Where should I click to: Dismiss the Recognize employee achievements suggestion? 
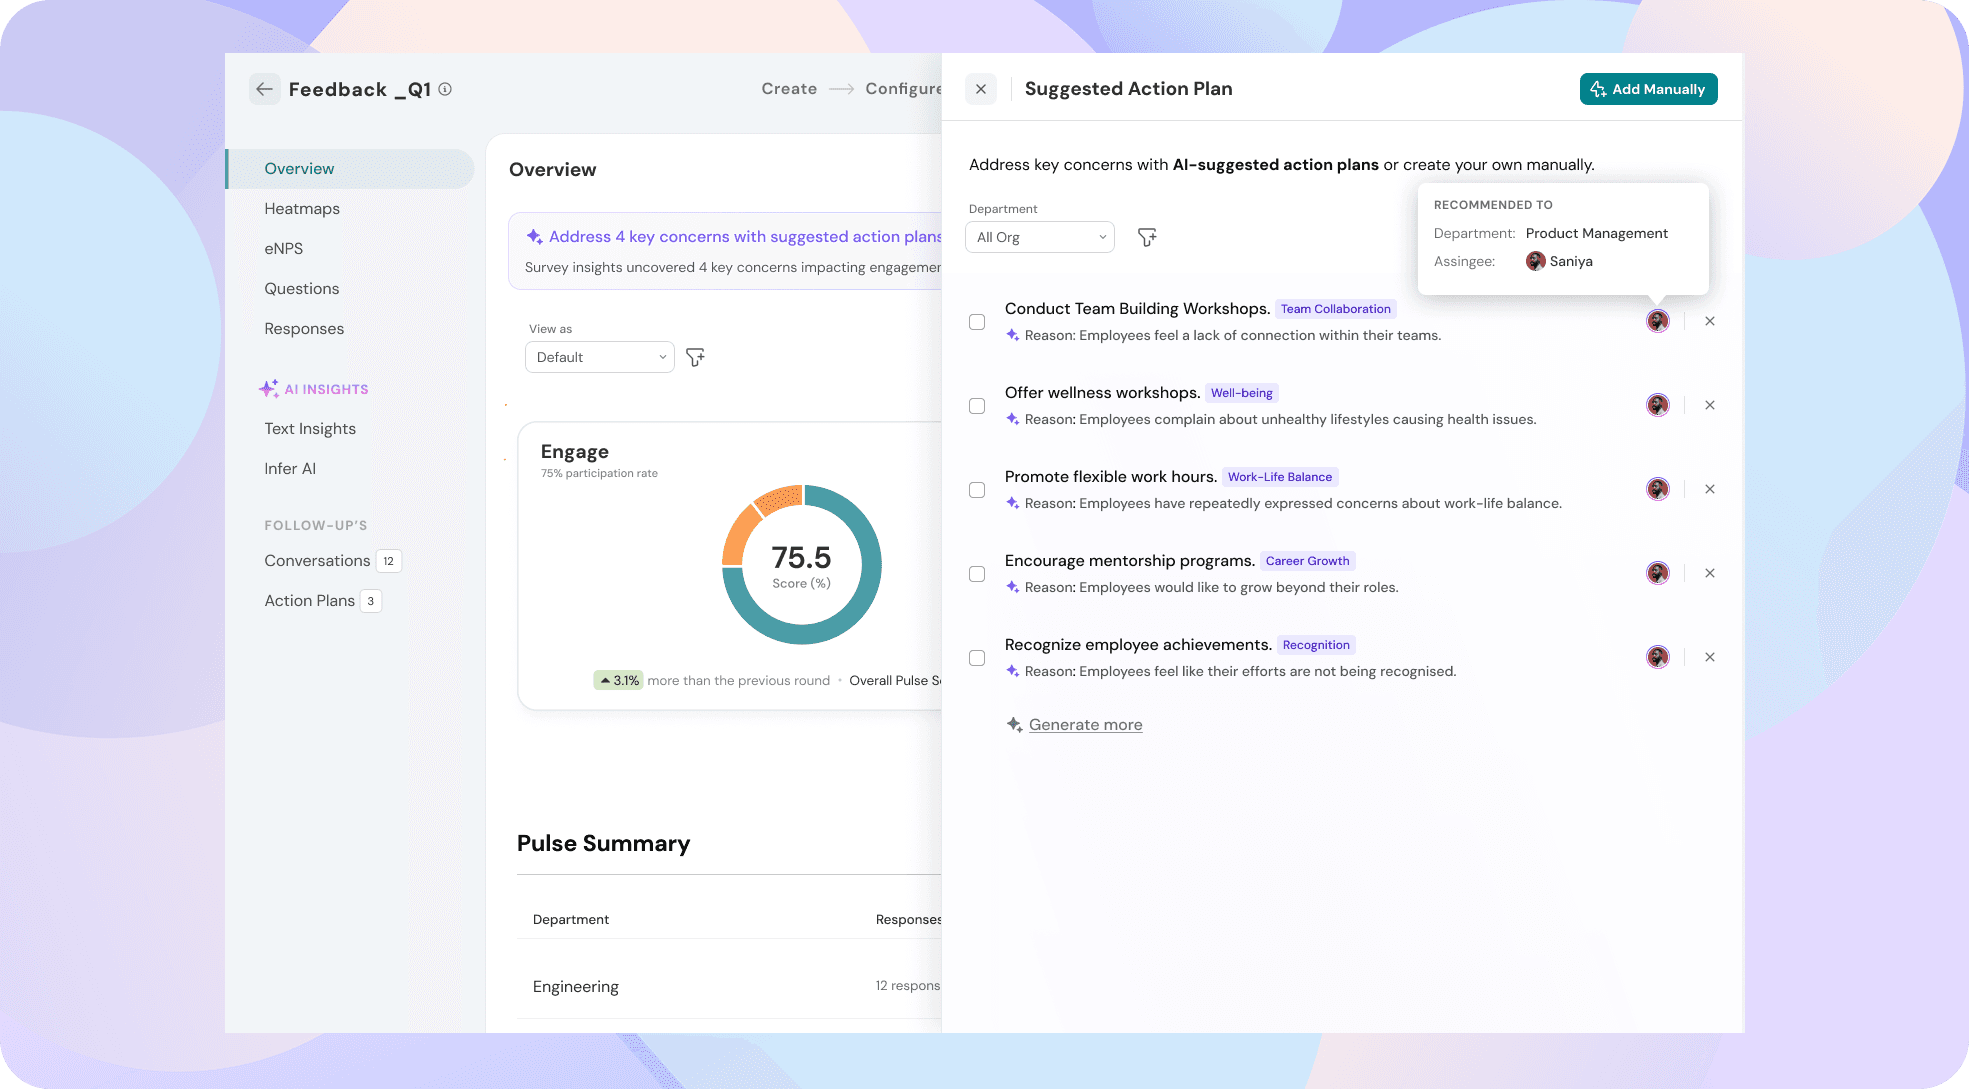click(1710, 657)
